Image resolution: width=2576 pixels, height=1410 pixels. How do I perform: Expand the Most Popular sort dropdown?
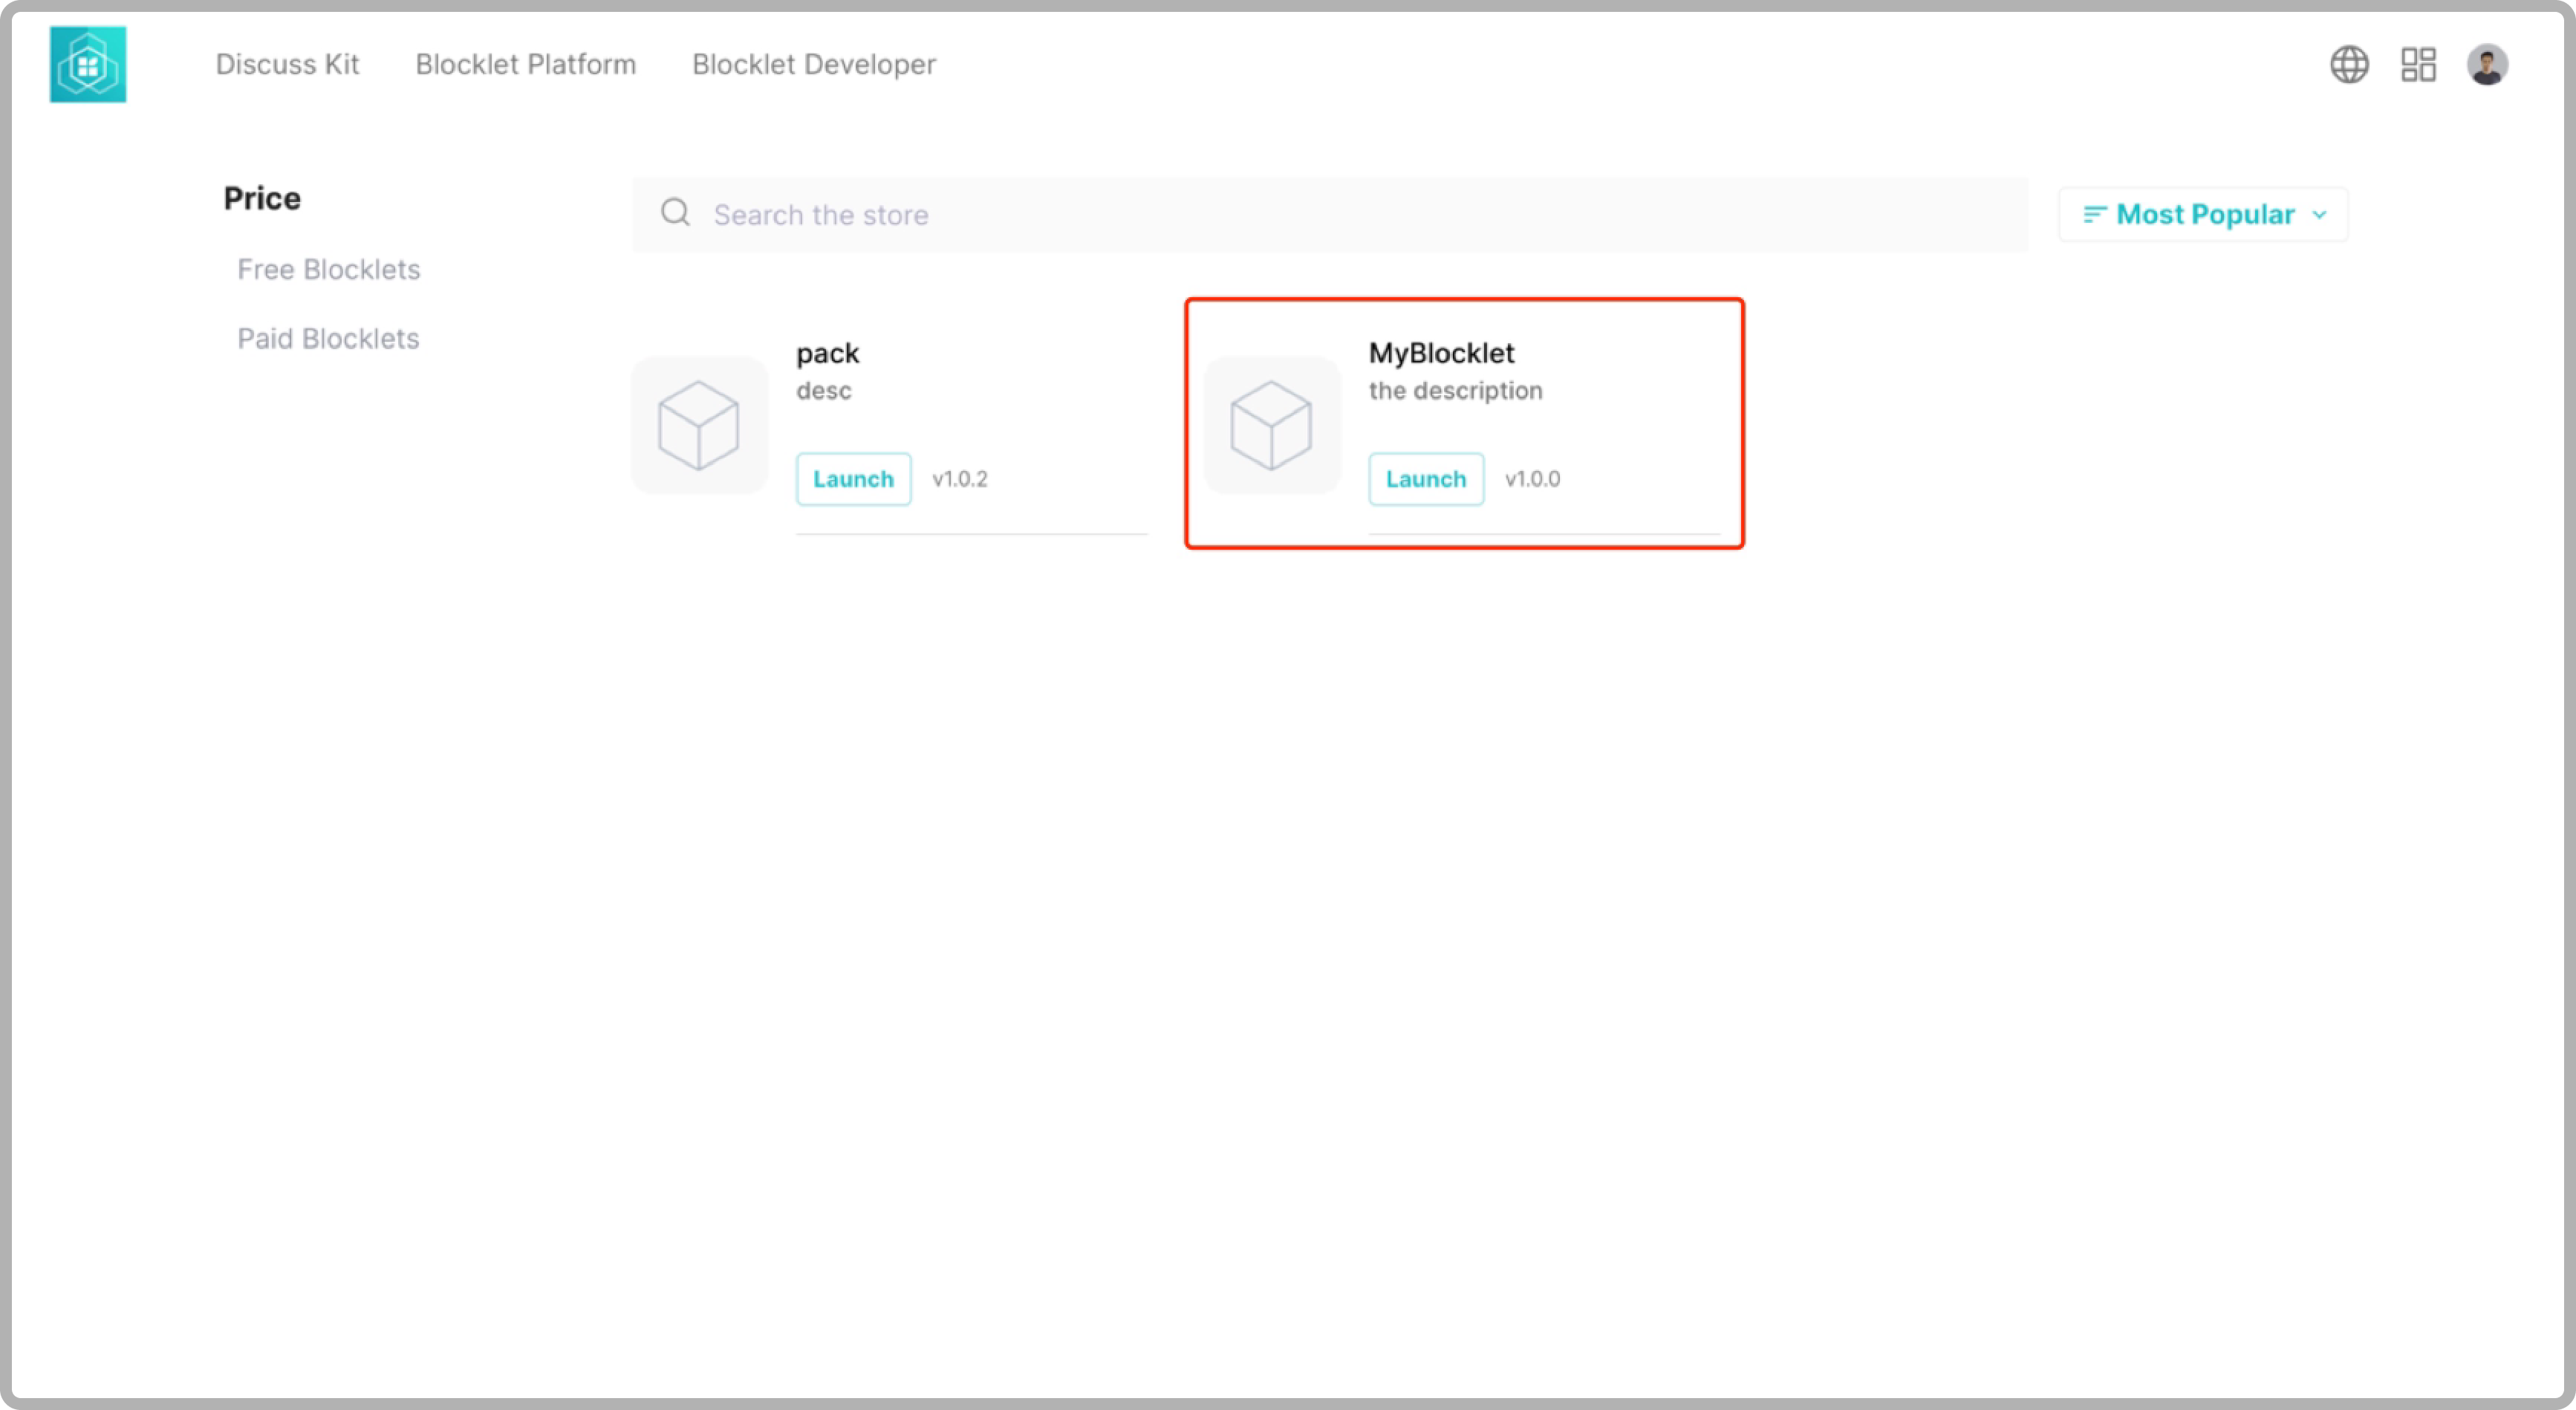[2204, 214]
